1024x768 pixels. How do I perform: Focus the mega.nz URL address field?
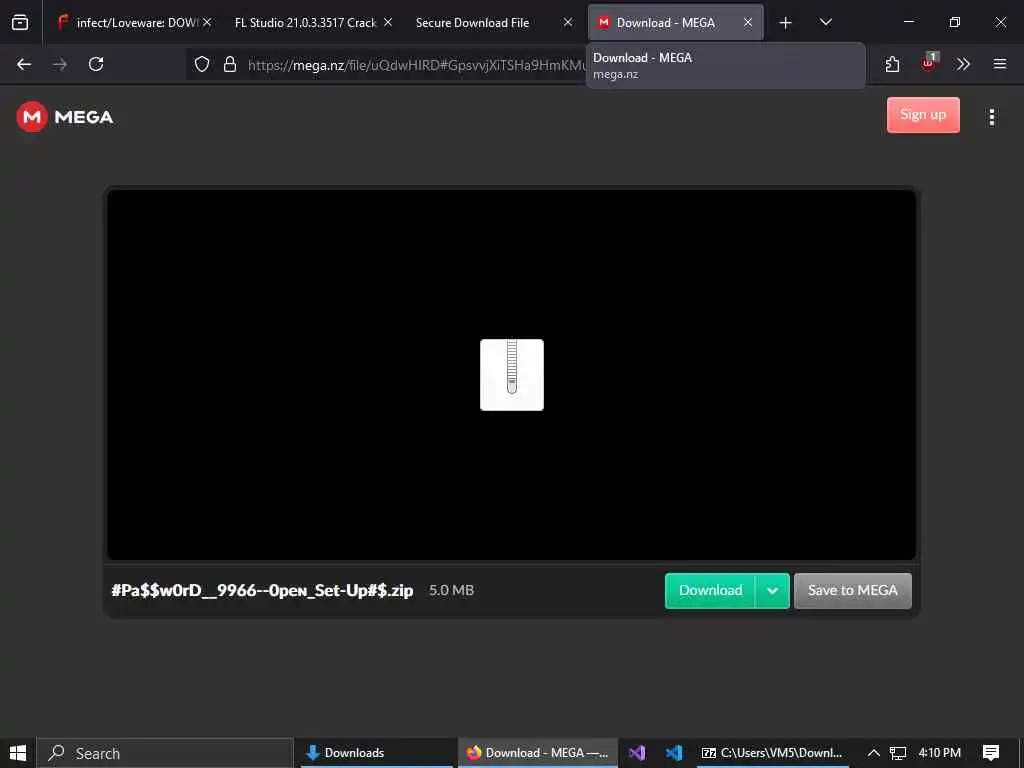[x=415, y=65]
